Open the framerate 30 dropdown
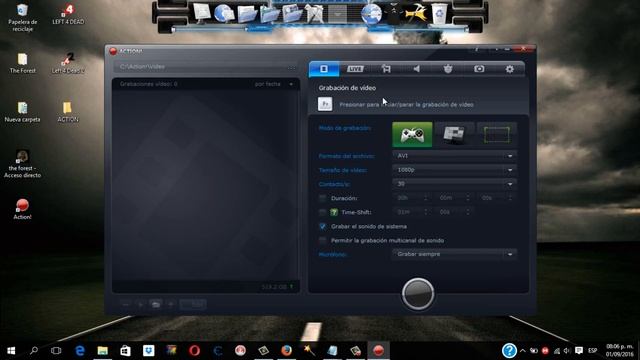 [454, 184]
